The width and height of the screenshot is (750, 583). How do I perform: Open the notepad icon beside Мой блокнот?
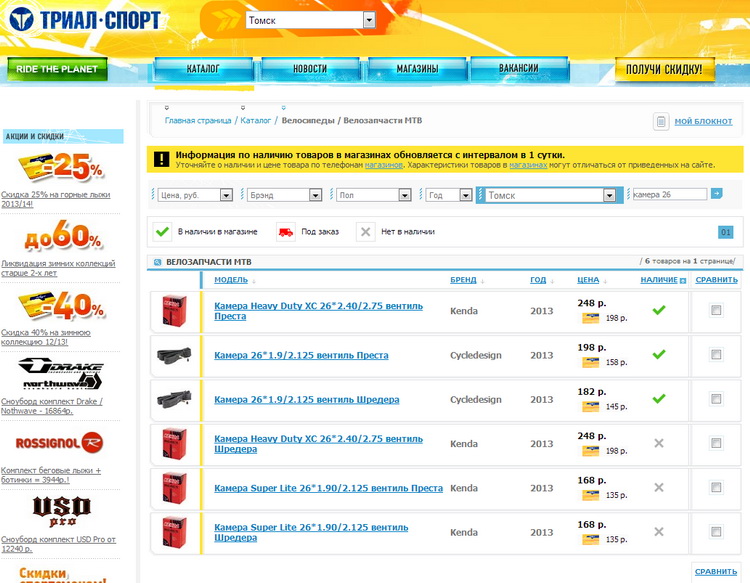661,121
